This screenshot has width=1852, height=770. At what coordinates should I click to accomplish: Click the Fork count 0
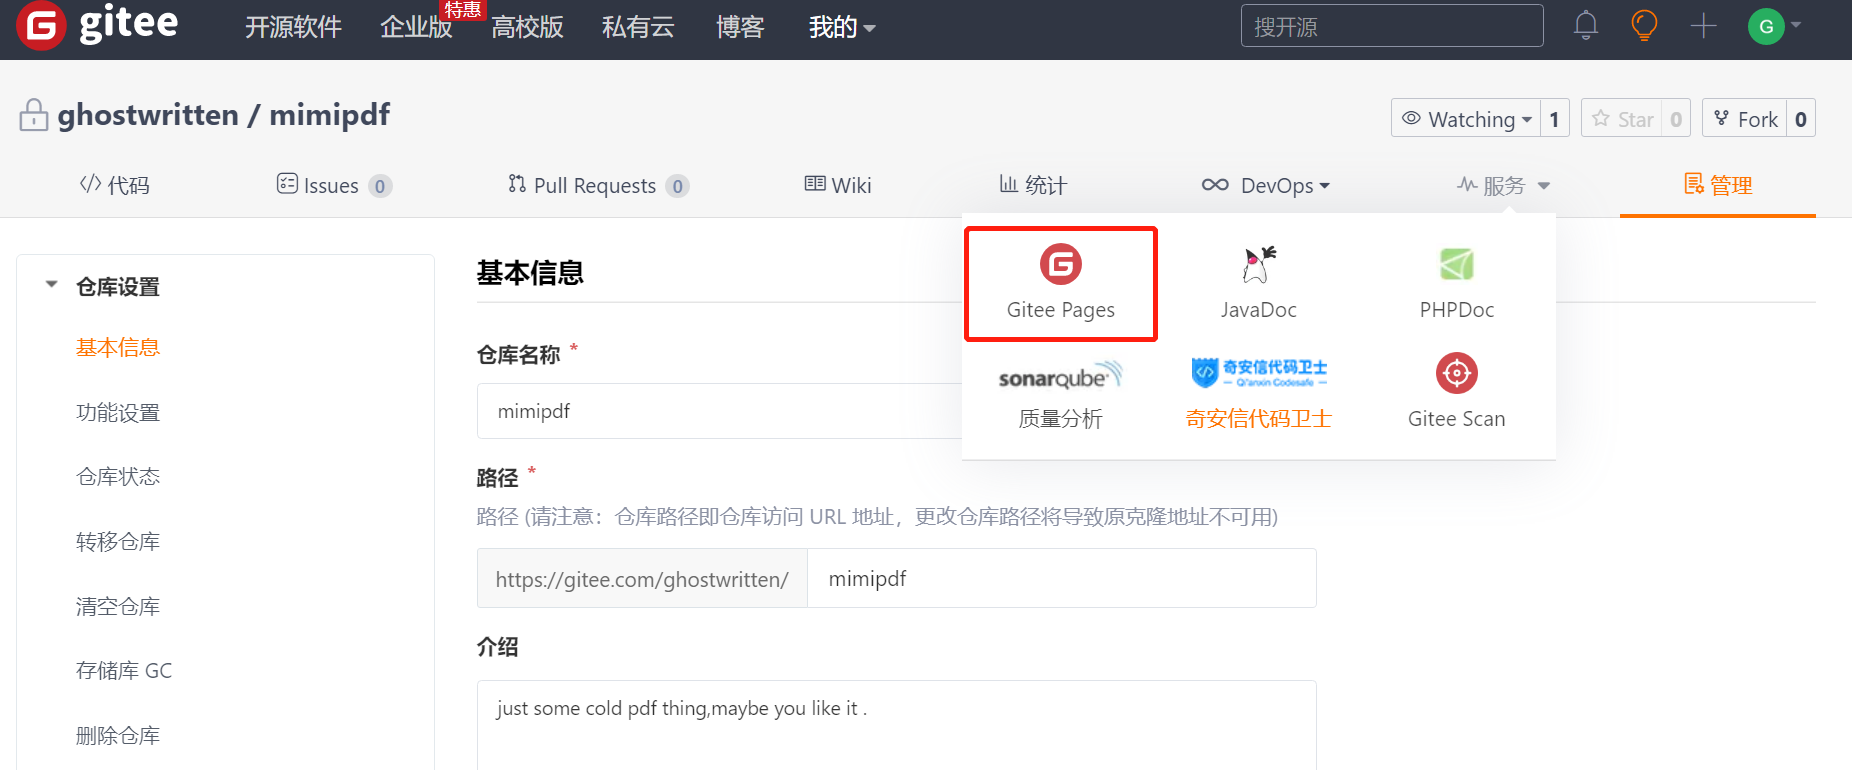[1801, 118]
